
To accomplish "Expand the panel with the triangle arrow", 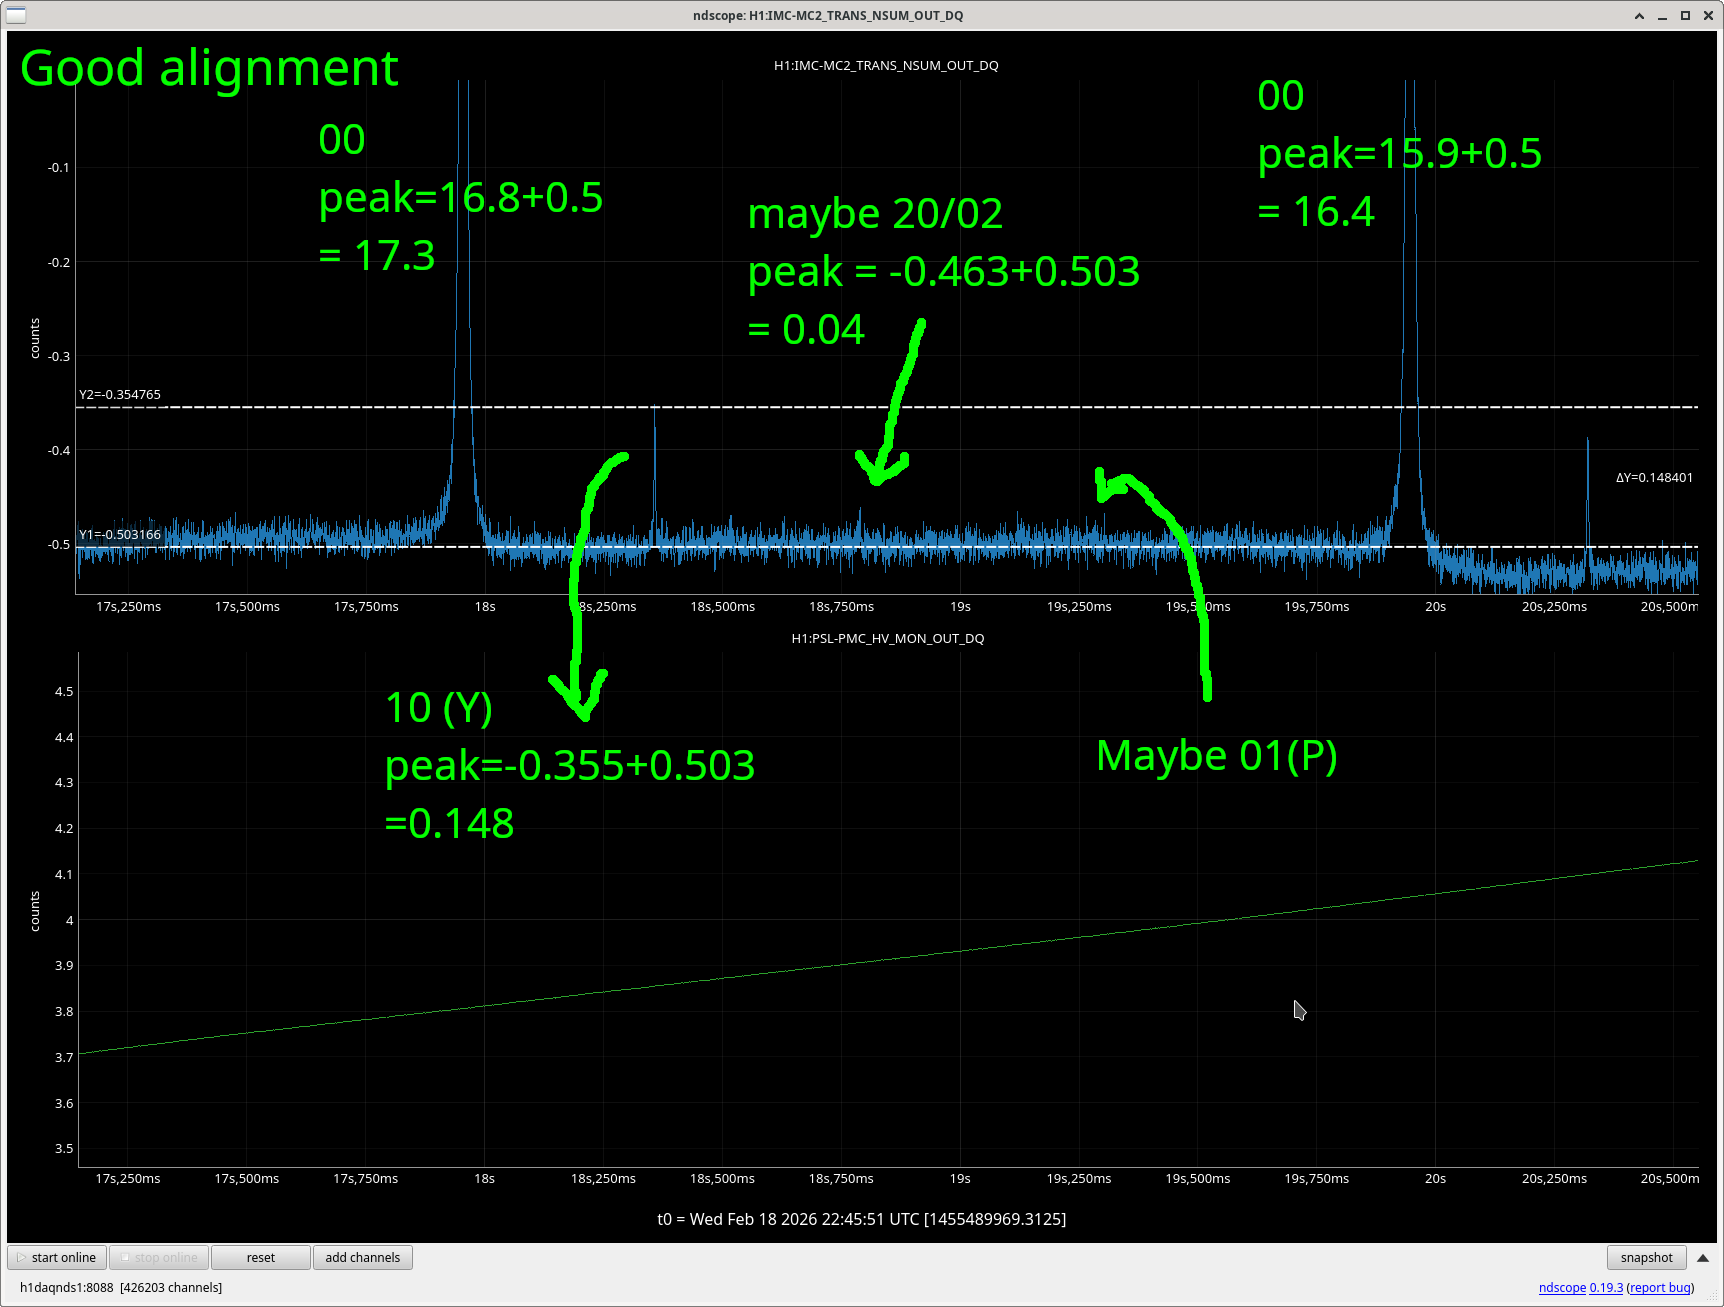I will [1703, 1257].
